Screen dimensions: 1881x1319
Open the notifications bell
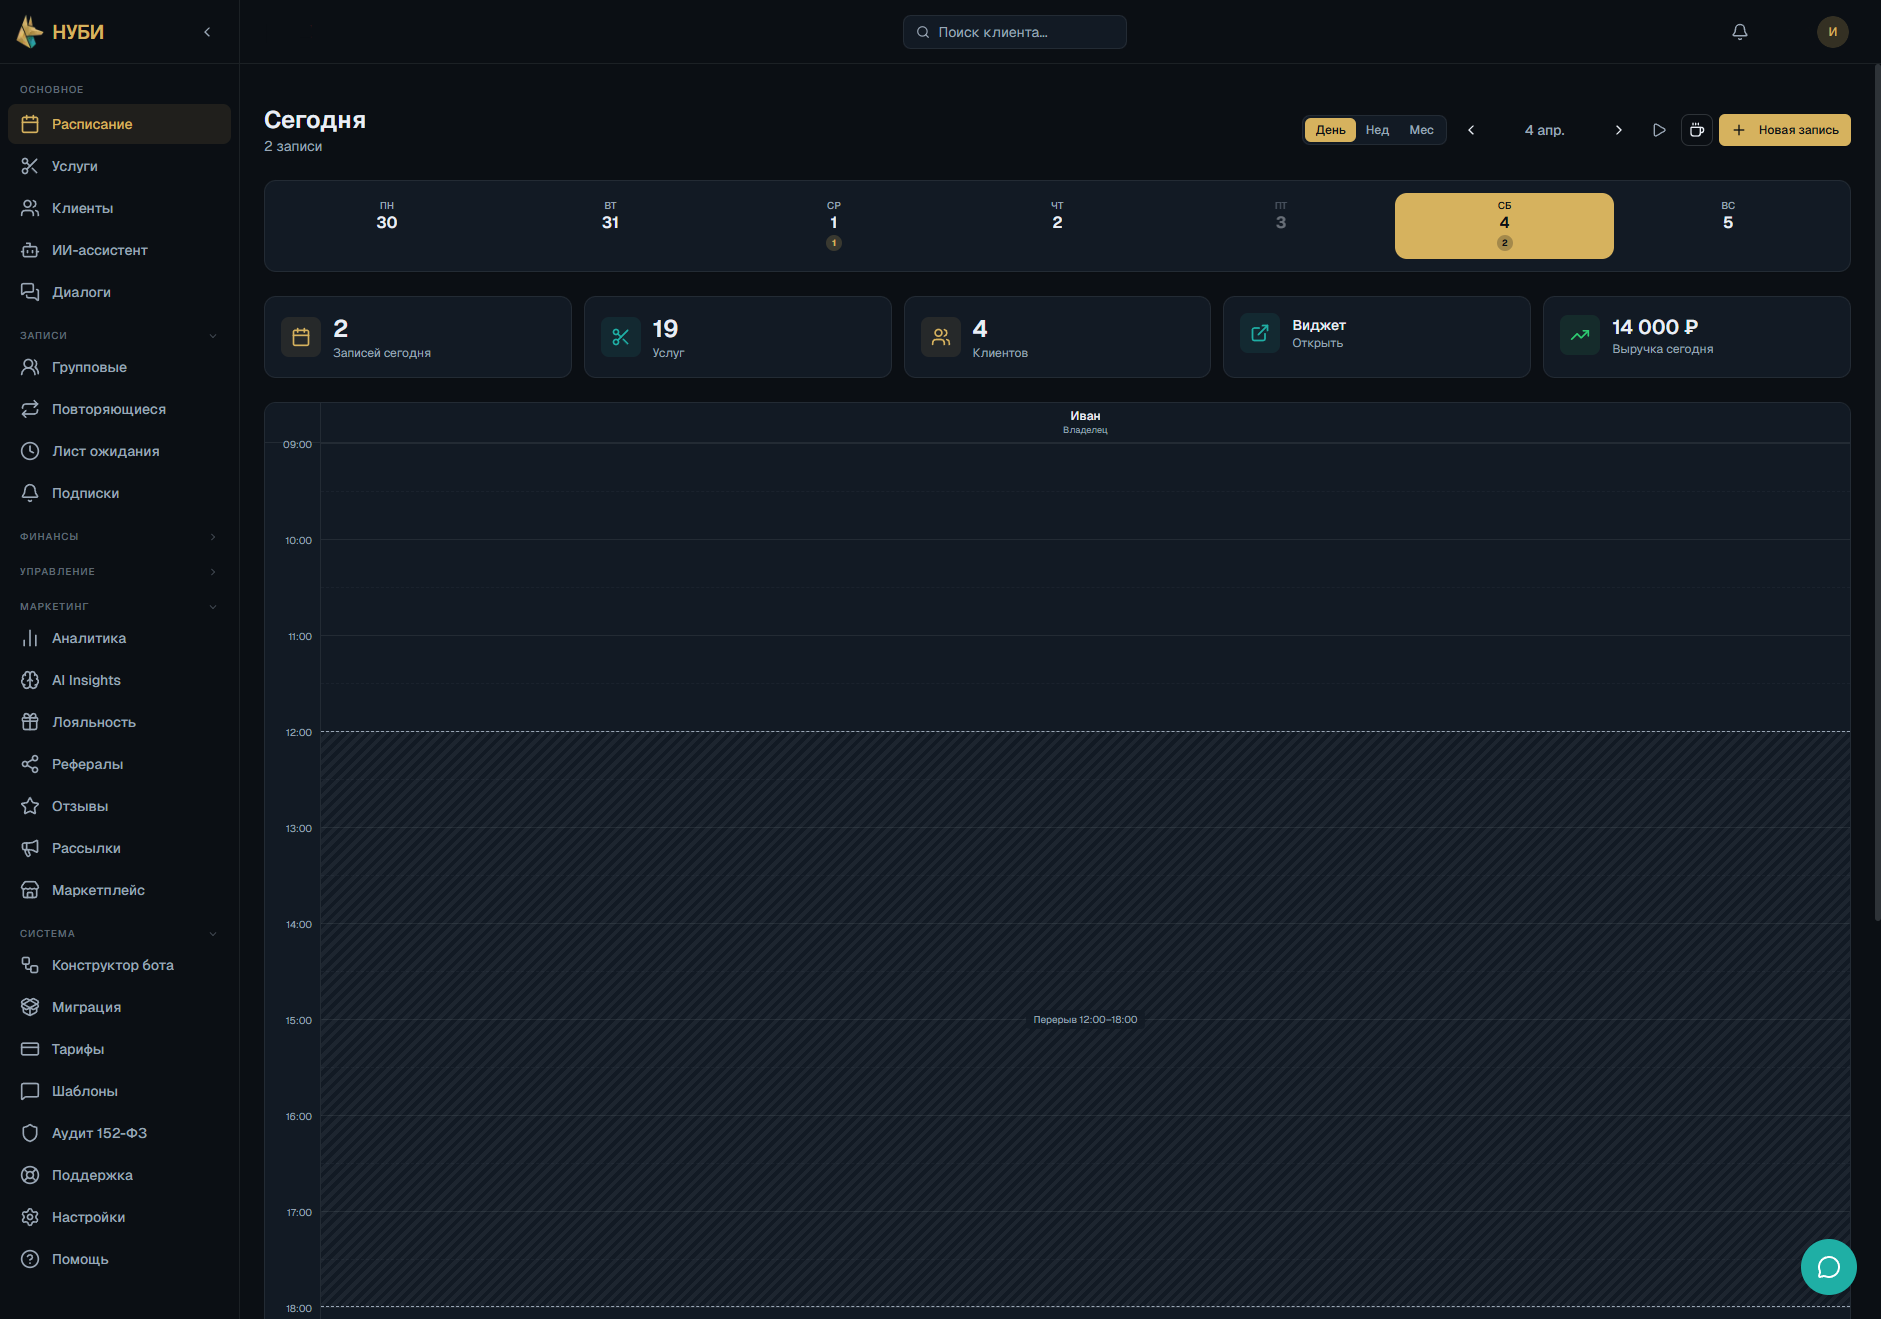[x=1740, y=32]
